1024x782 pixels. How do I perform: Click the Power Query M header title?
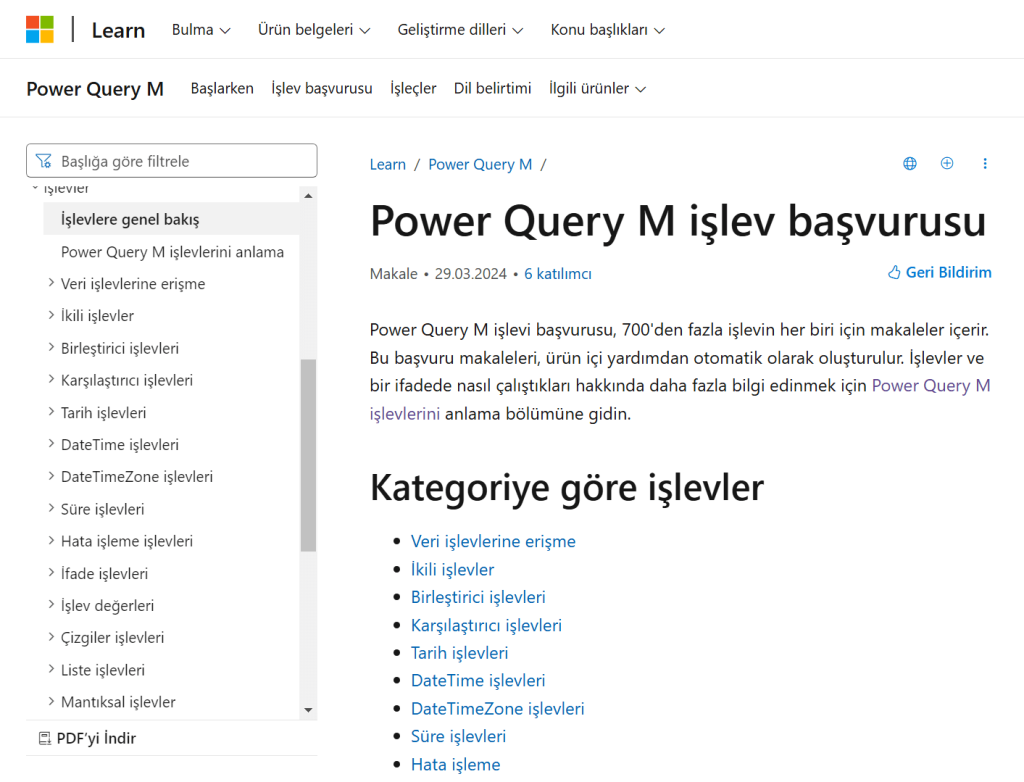pyautogui.click(x=95, y=89)
